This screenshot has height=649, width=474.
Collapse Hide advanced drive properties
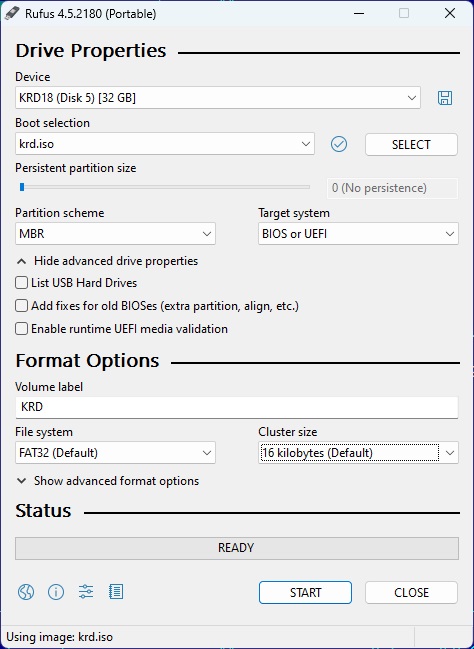click(107, 261)
